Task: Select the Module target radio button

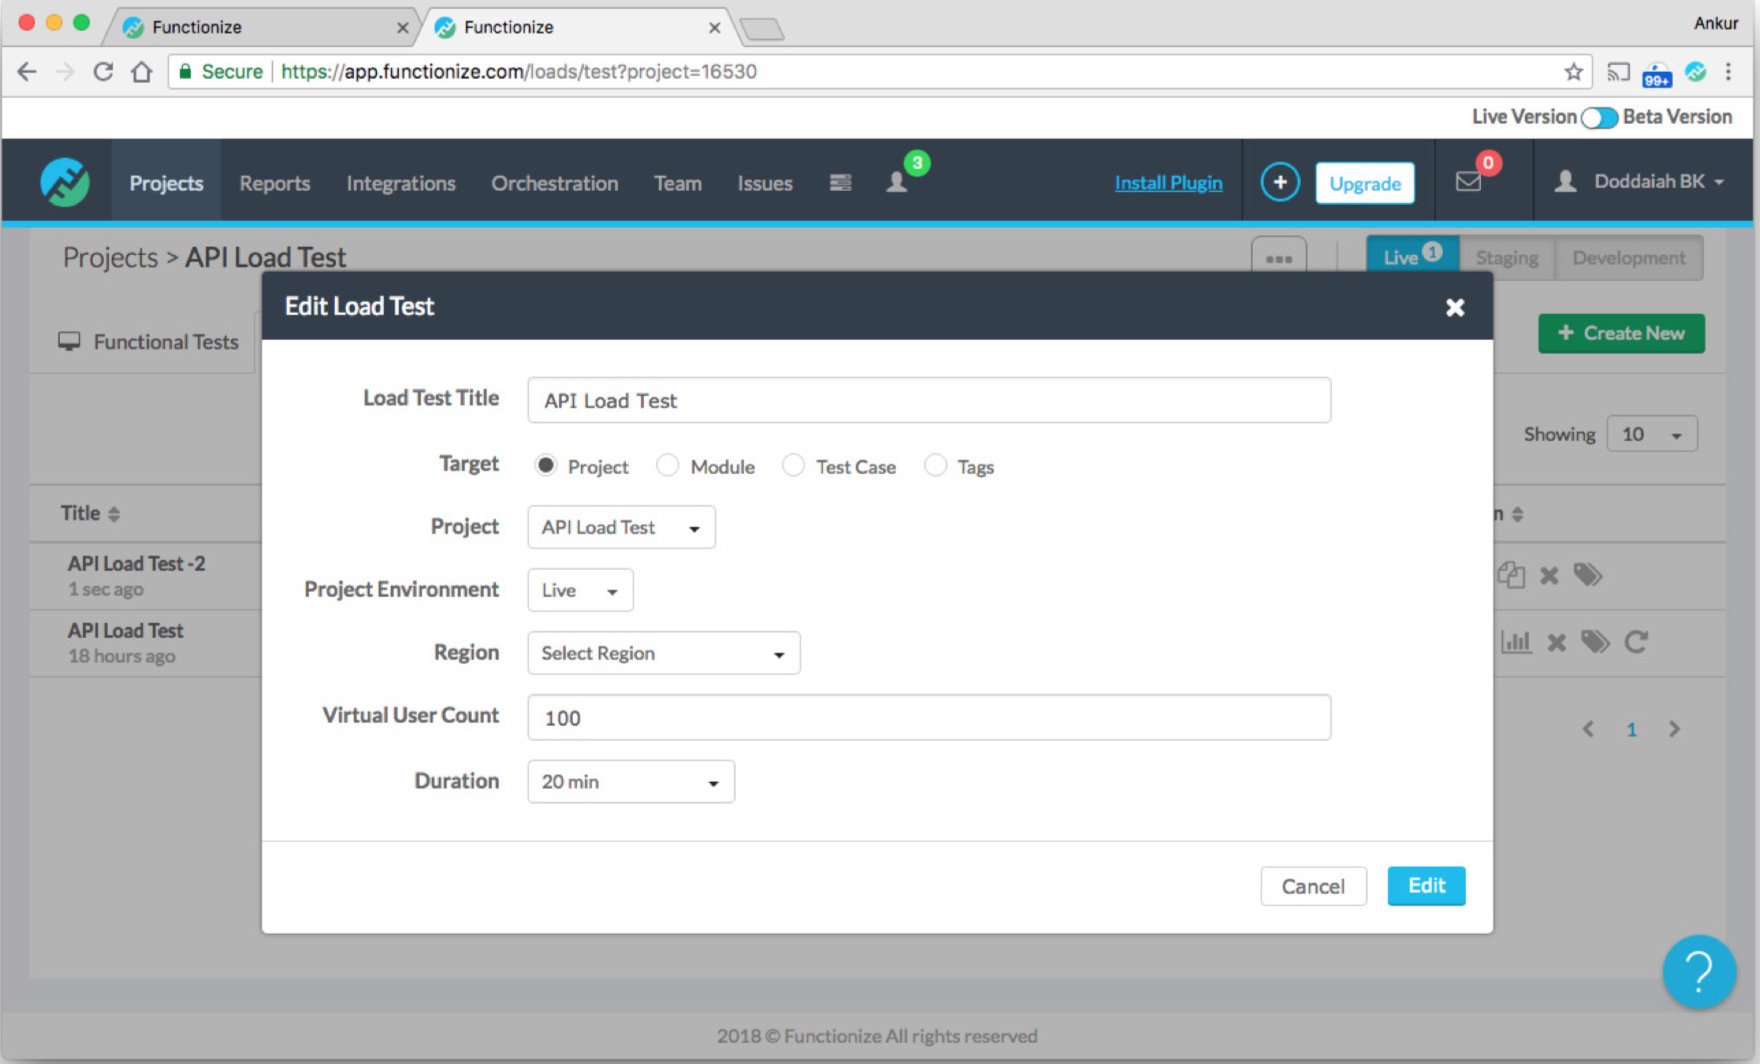Action: (x=667, y=465)
